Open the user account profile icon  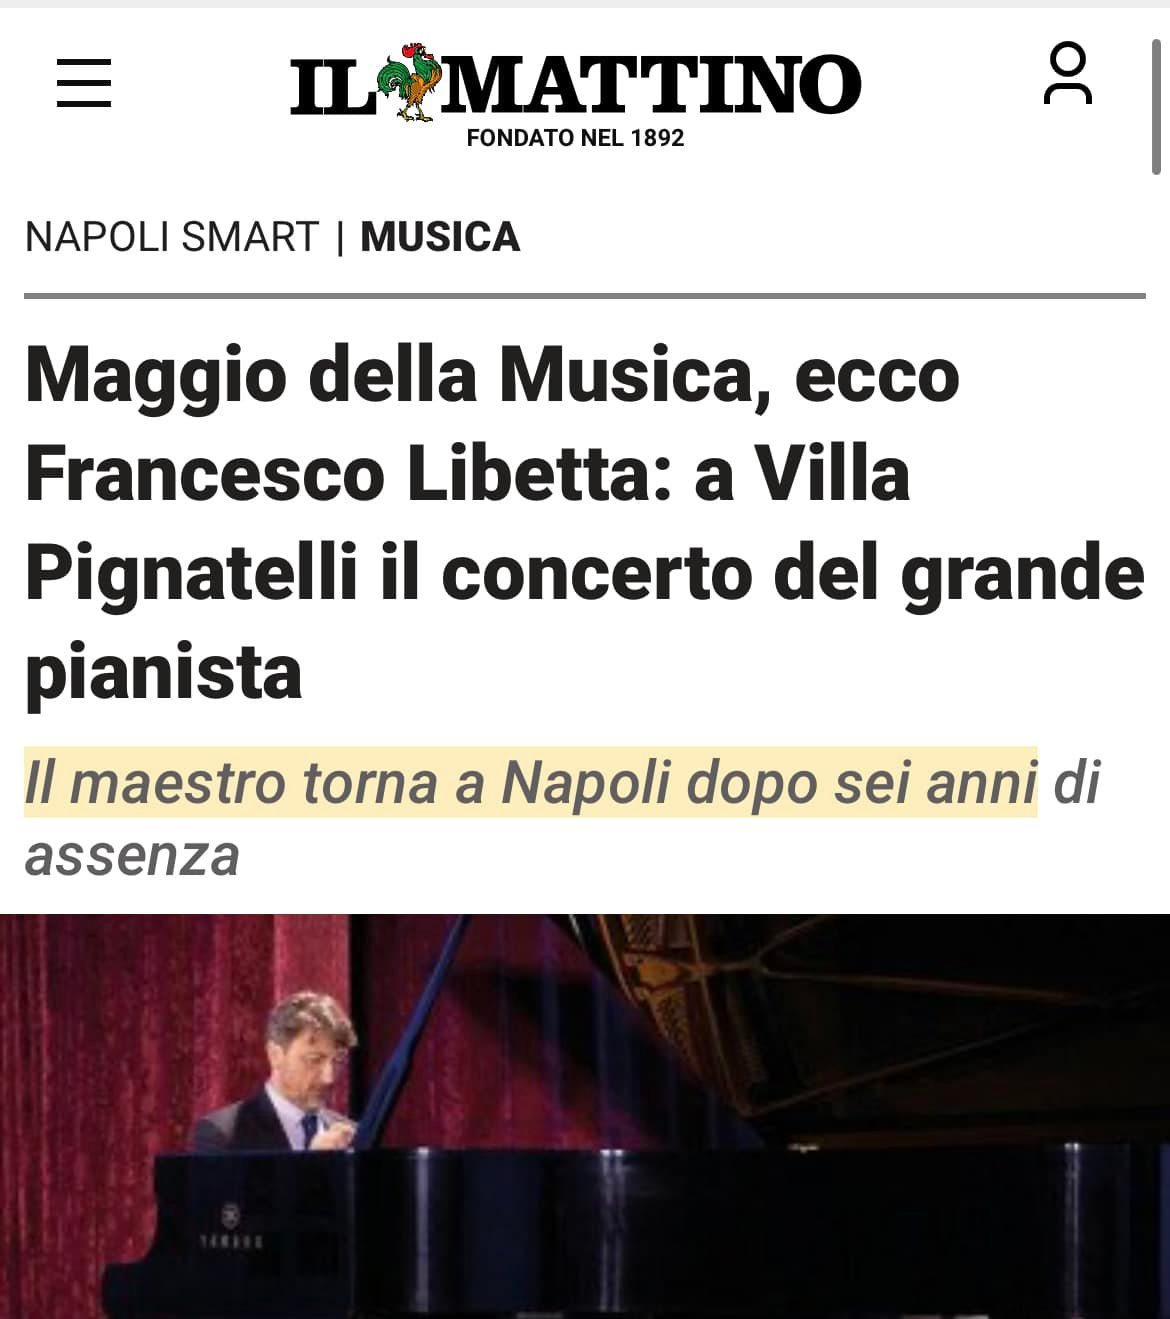(1067, 73)
